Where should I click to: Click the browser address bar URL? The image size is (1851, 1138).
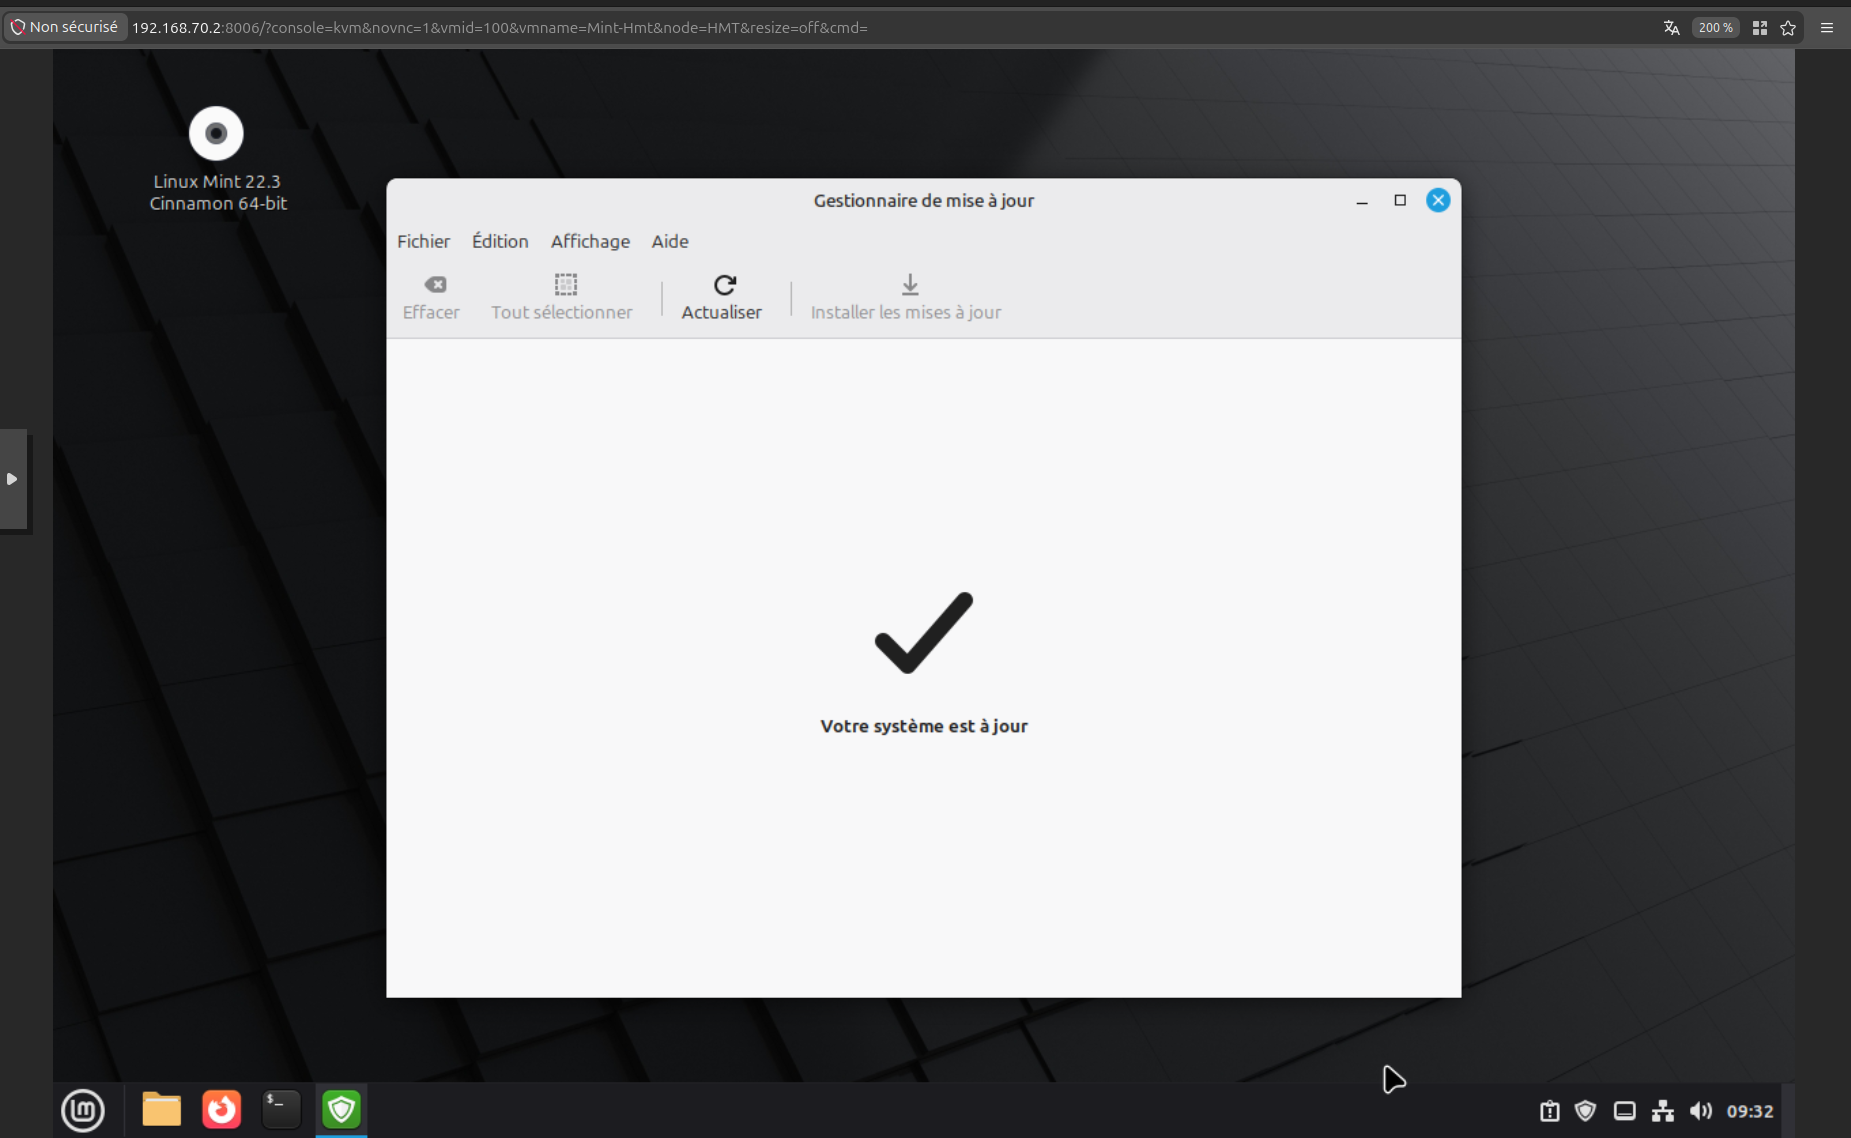pos(500,28)
